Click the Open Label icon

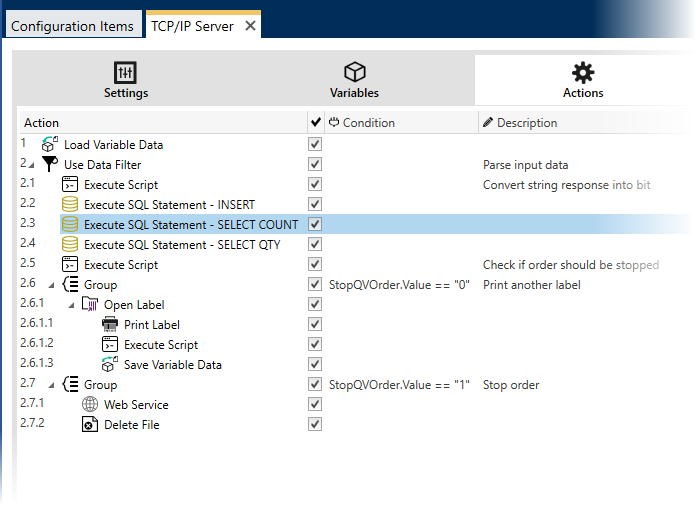[90, 305]
